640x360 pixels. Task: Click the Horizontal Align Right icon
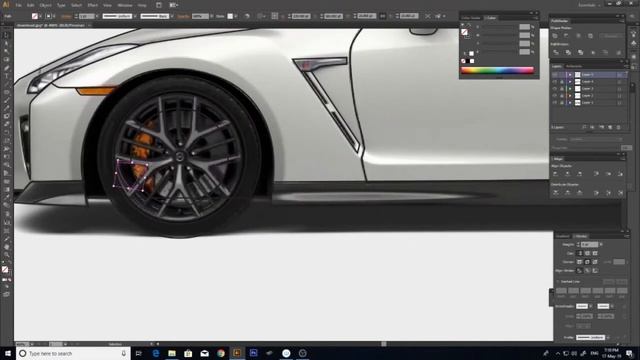(x=580, y=174)
